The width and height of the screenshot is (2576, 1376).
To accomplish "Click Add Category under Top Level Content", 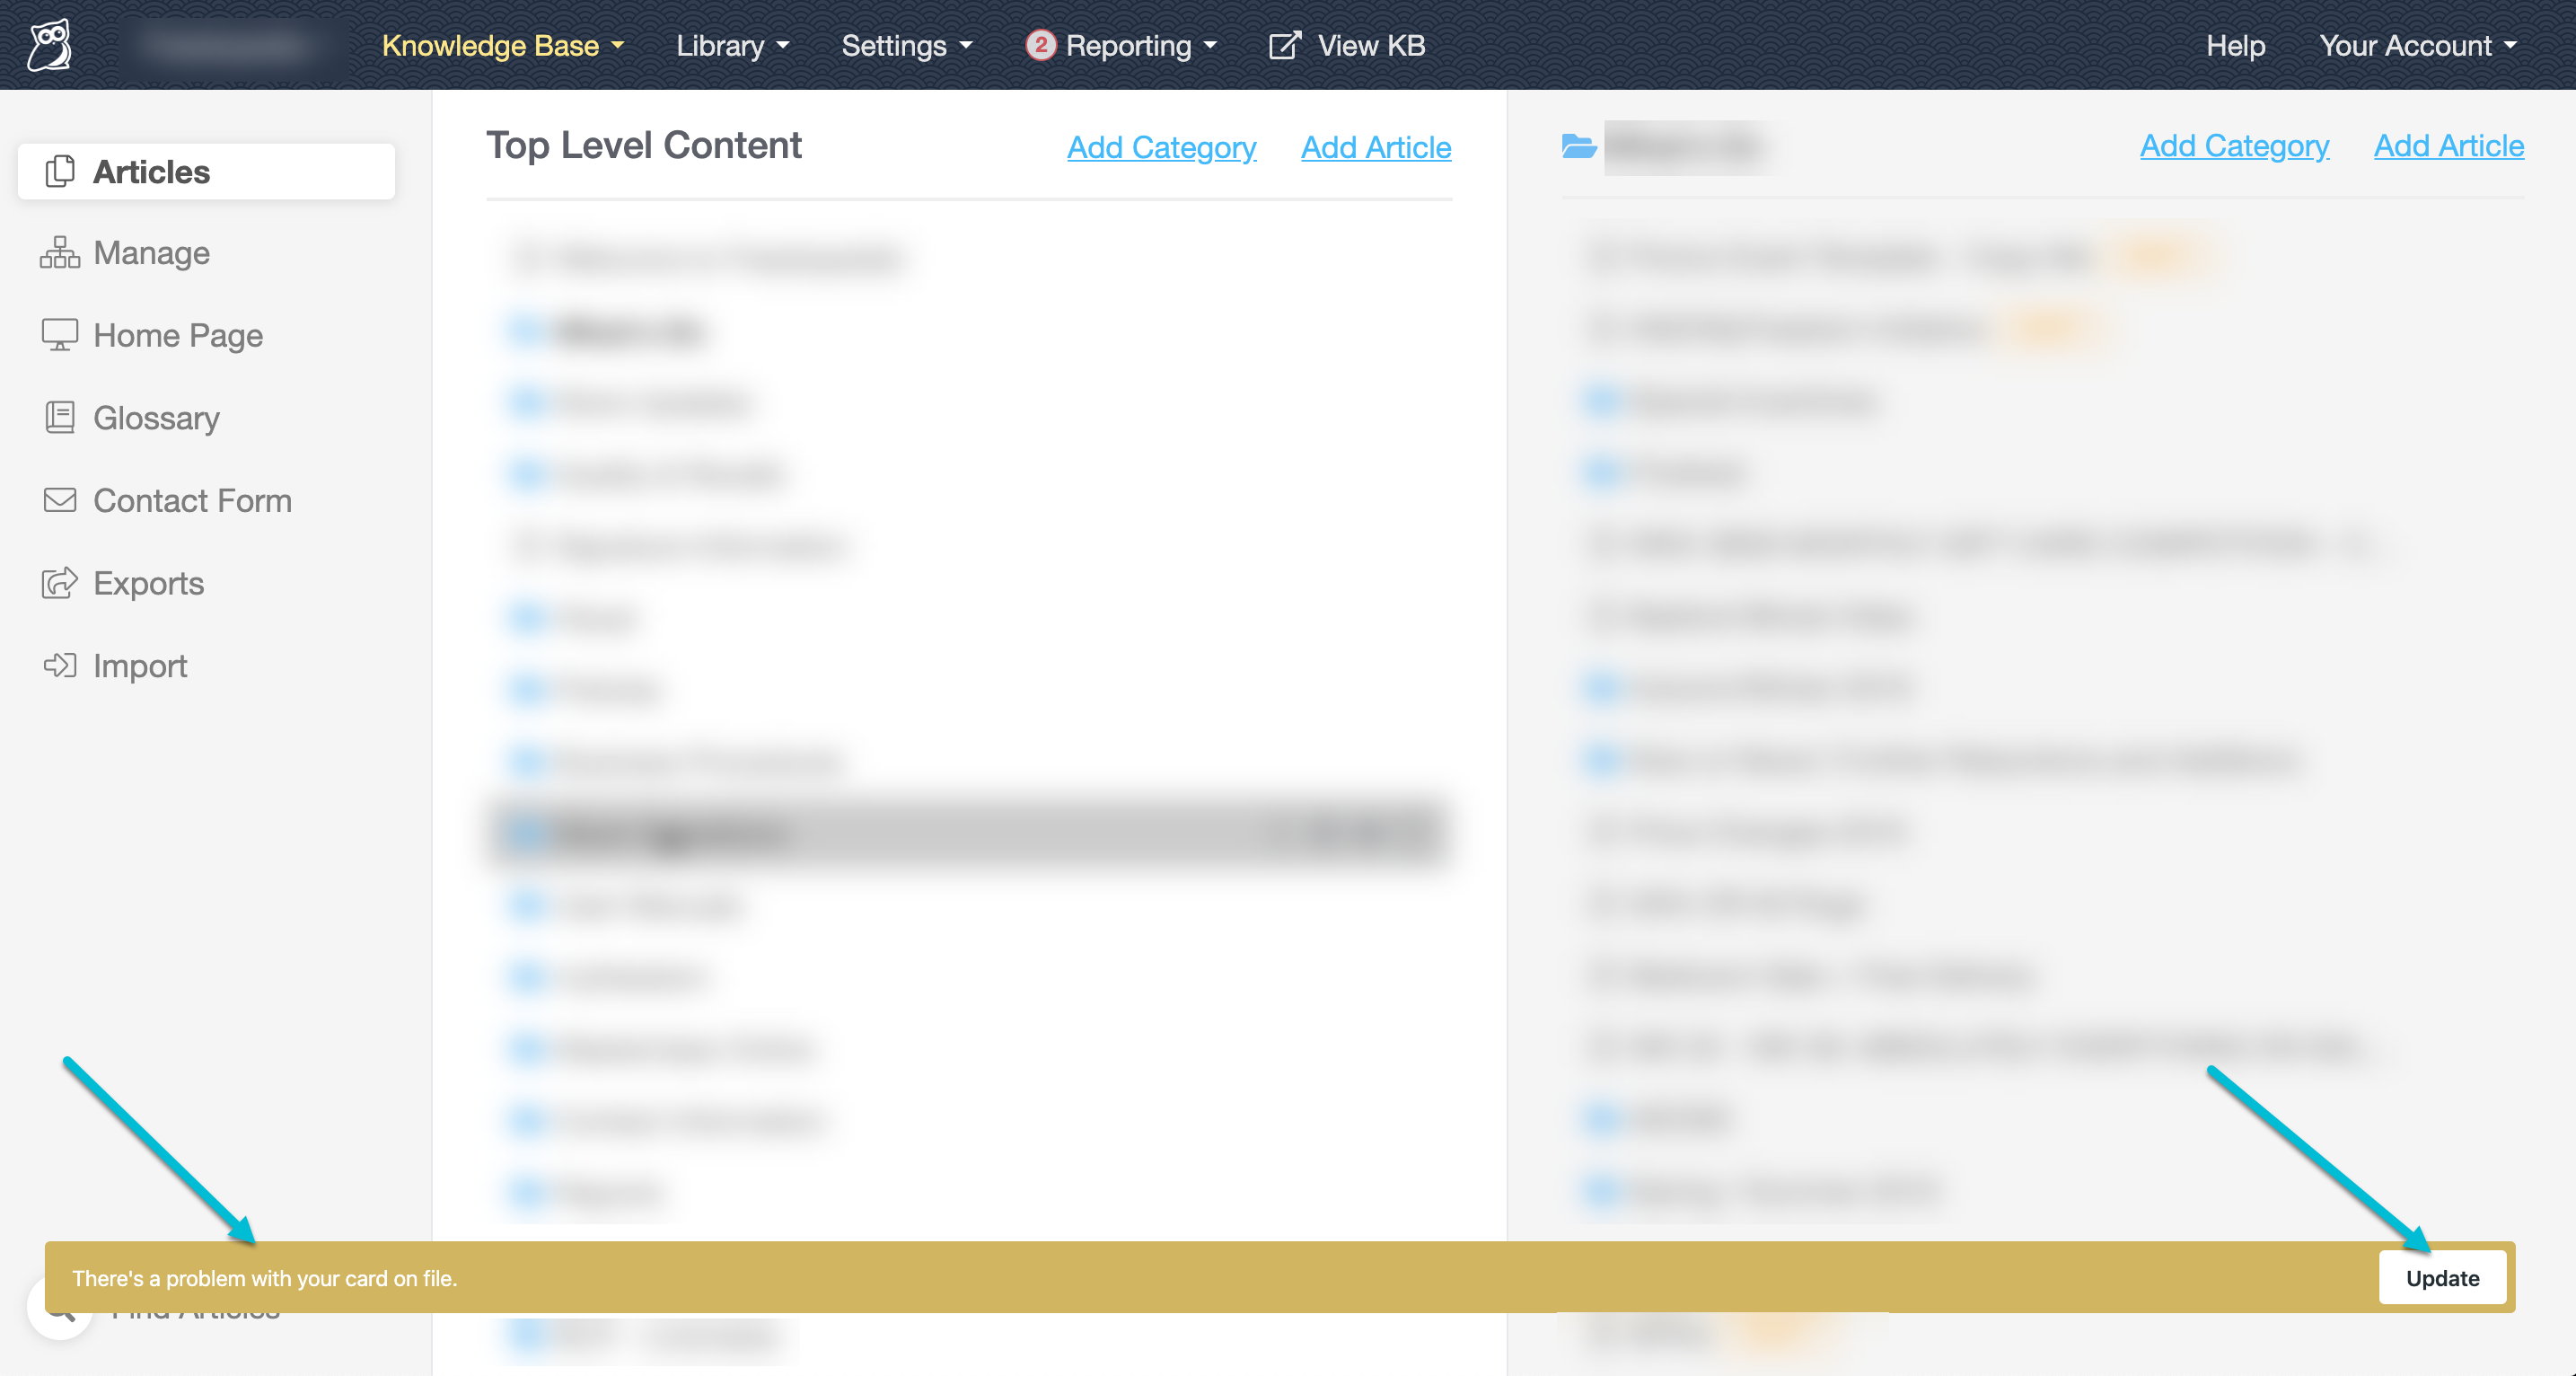I will [x=1161, y=147].
